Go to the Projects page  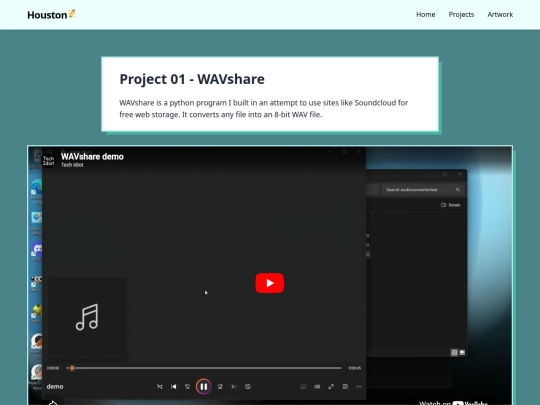coord(461,14)
